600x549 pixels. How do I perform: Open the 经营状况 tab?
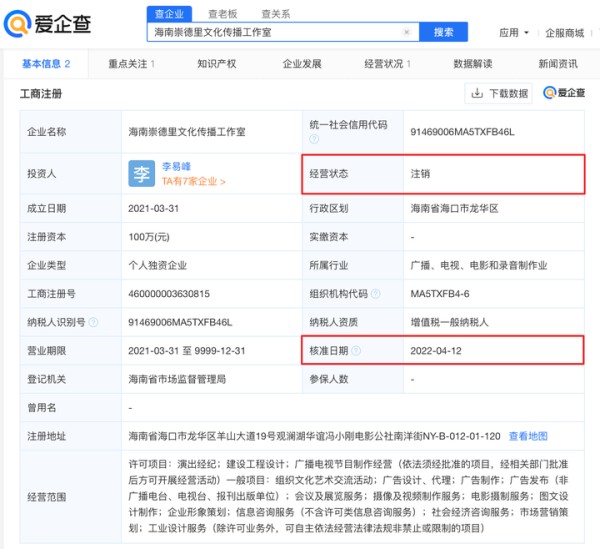point(387,64)
